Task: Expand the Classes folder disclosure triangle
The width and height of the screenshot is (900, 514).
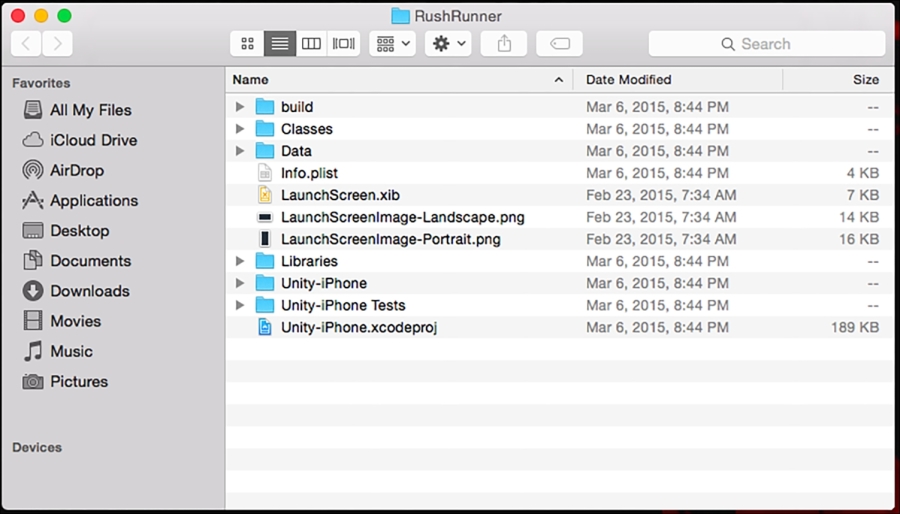Action: (x=240, y=129)
